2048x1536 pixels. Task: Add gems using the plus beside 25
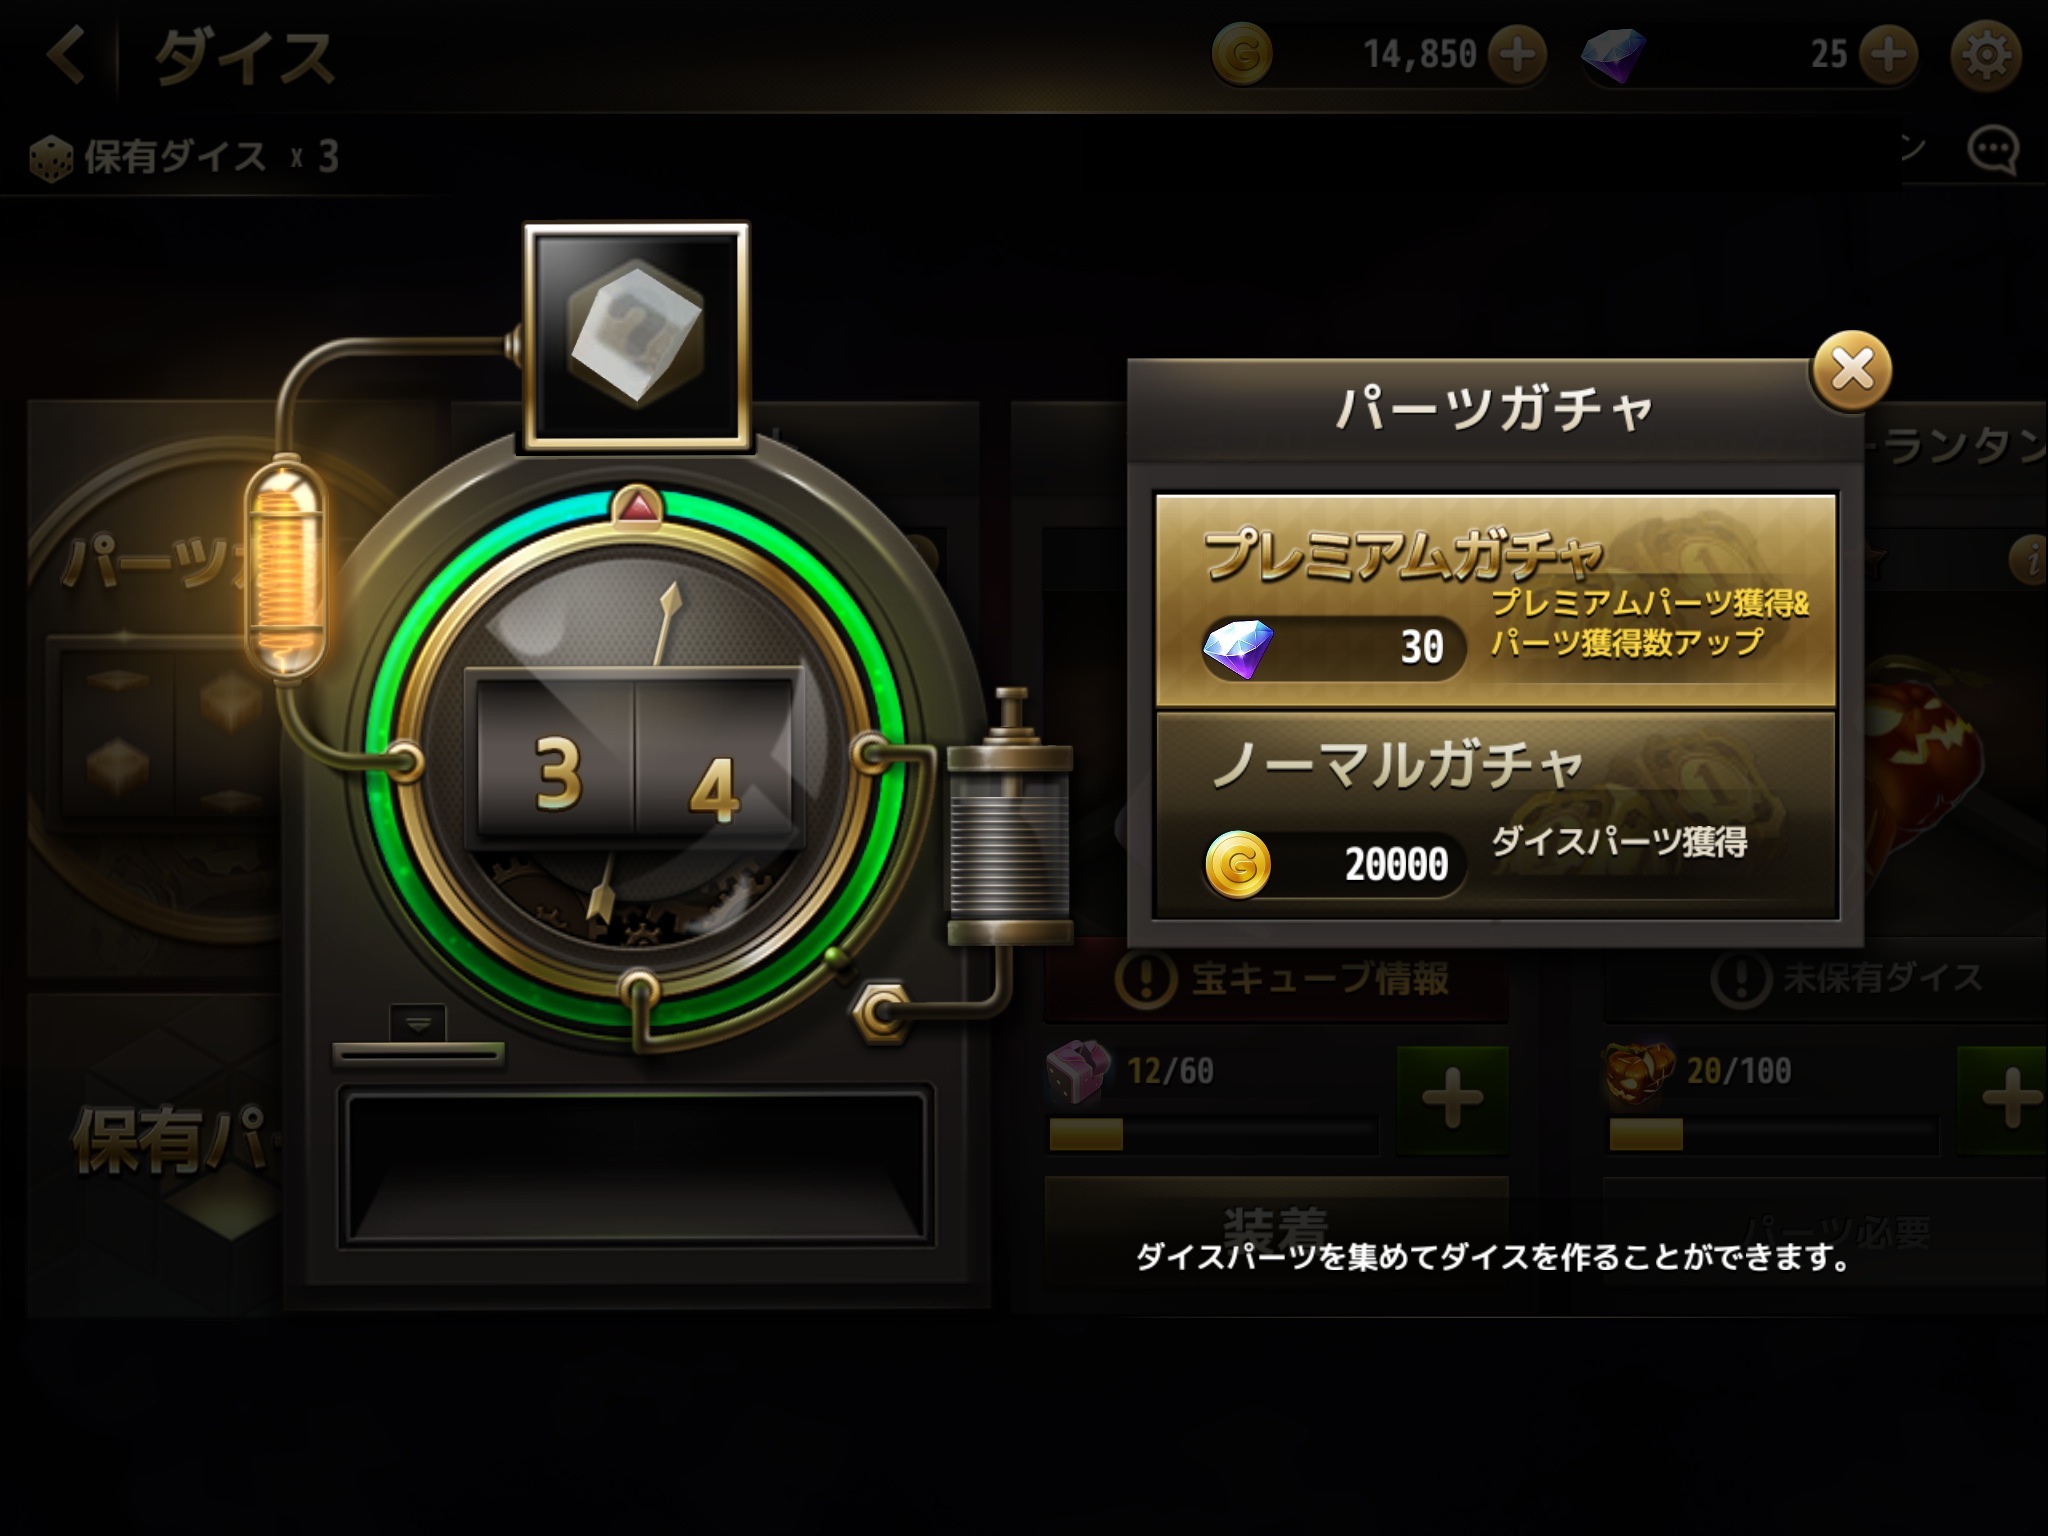1889,54
